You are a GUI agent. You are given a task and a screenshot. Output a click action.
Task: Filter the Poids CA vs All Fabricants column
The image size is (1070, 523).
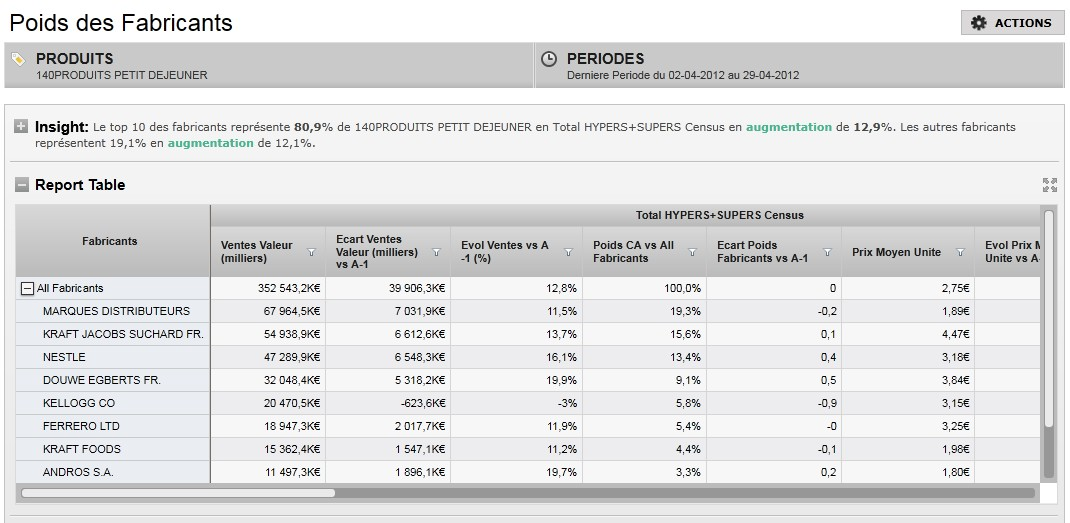point(693,252)
